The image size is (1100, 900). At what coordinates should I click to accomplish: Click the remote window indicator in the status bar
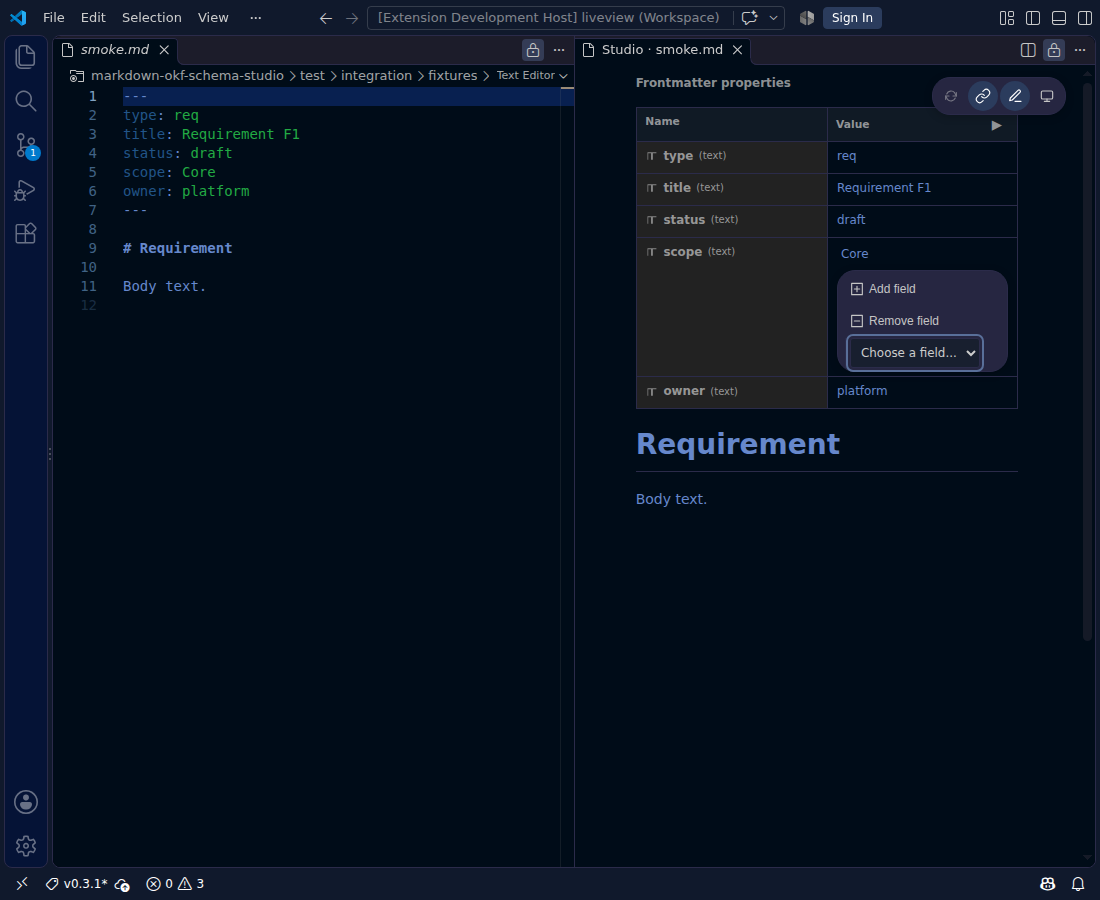click(x=22, y=883)
